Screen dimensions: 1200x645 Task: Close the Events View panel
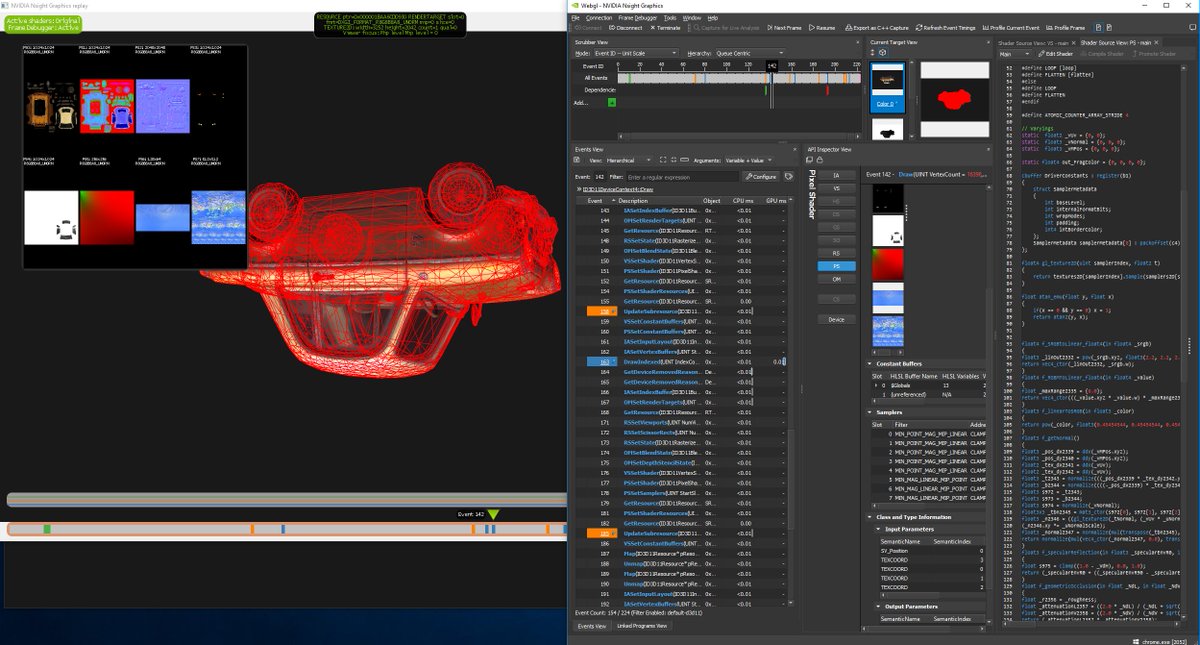(x=797, y=149)
